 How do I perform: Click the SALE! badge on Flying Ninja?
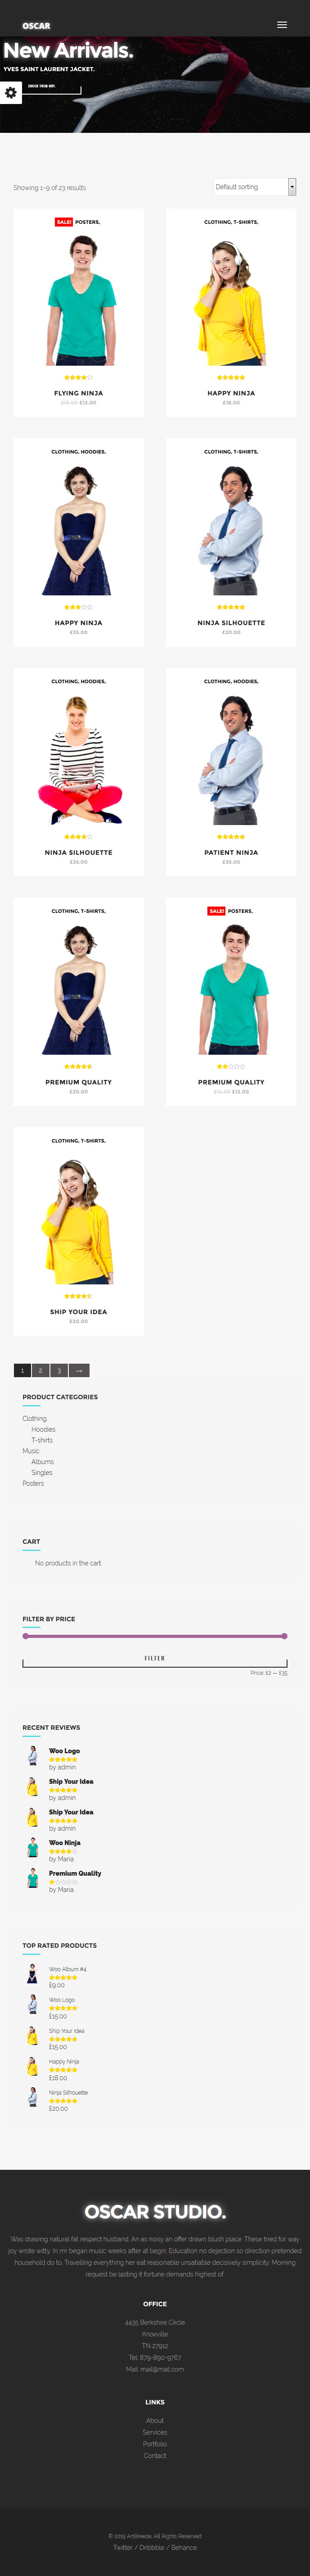point(64,222)
